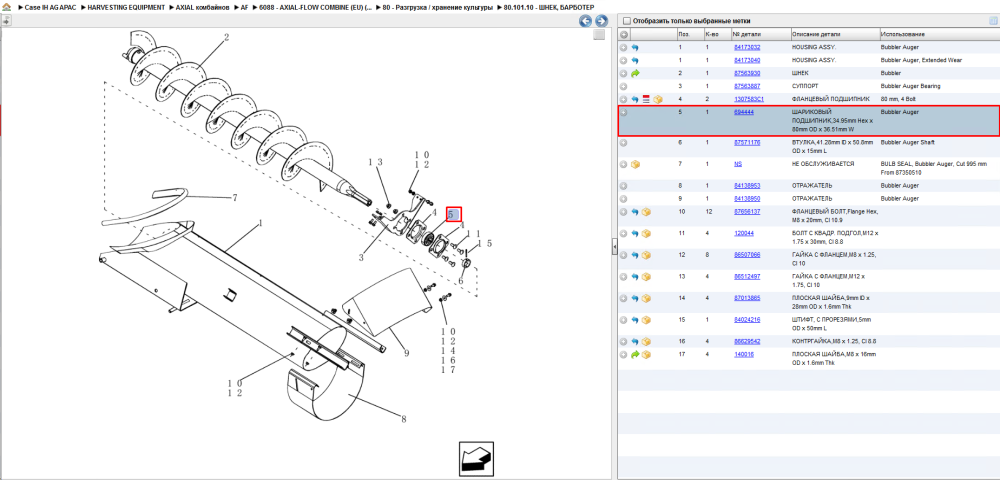
Task: Click blue arrow icon for part 86507066
Action: [635, 255]
